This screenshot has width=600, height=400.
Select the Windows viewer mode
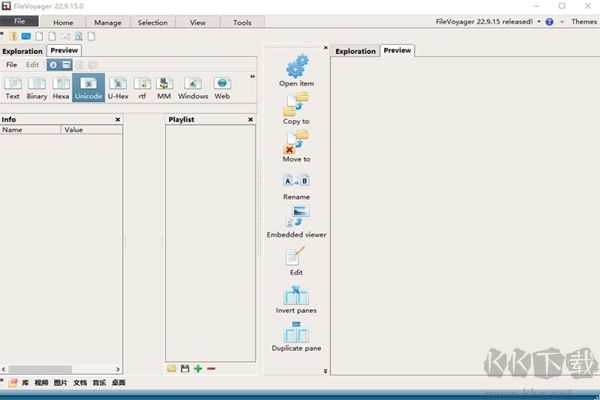pyautogui.click(x=193, y=88)
